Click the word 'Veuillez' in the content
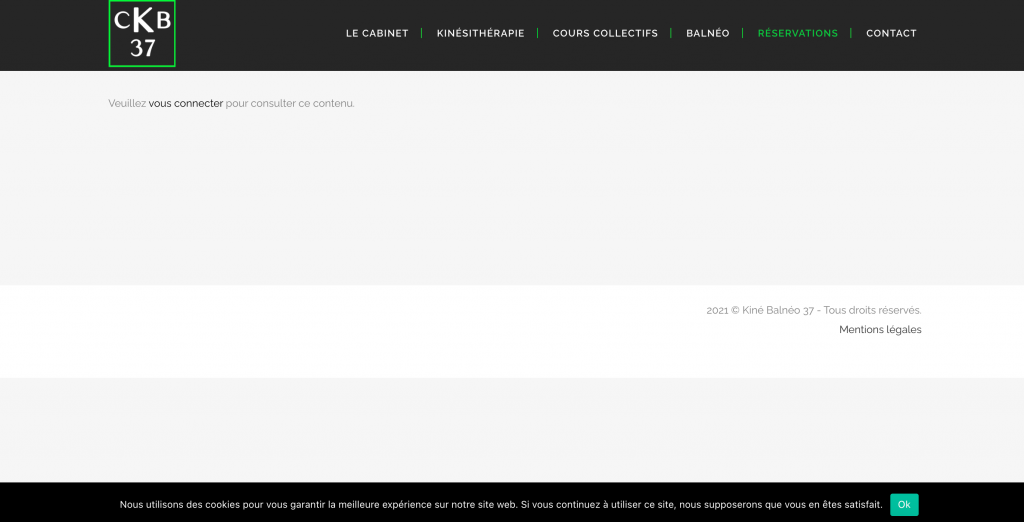Screen dimensions: 1024x522 point(127,103)
